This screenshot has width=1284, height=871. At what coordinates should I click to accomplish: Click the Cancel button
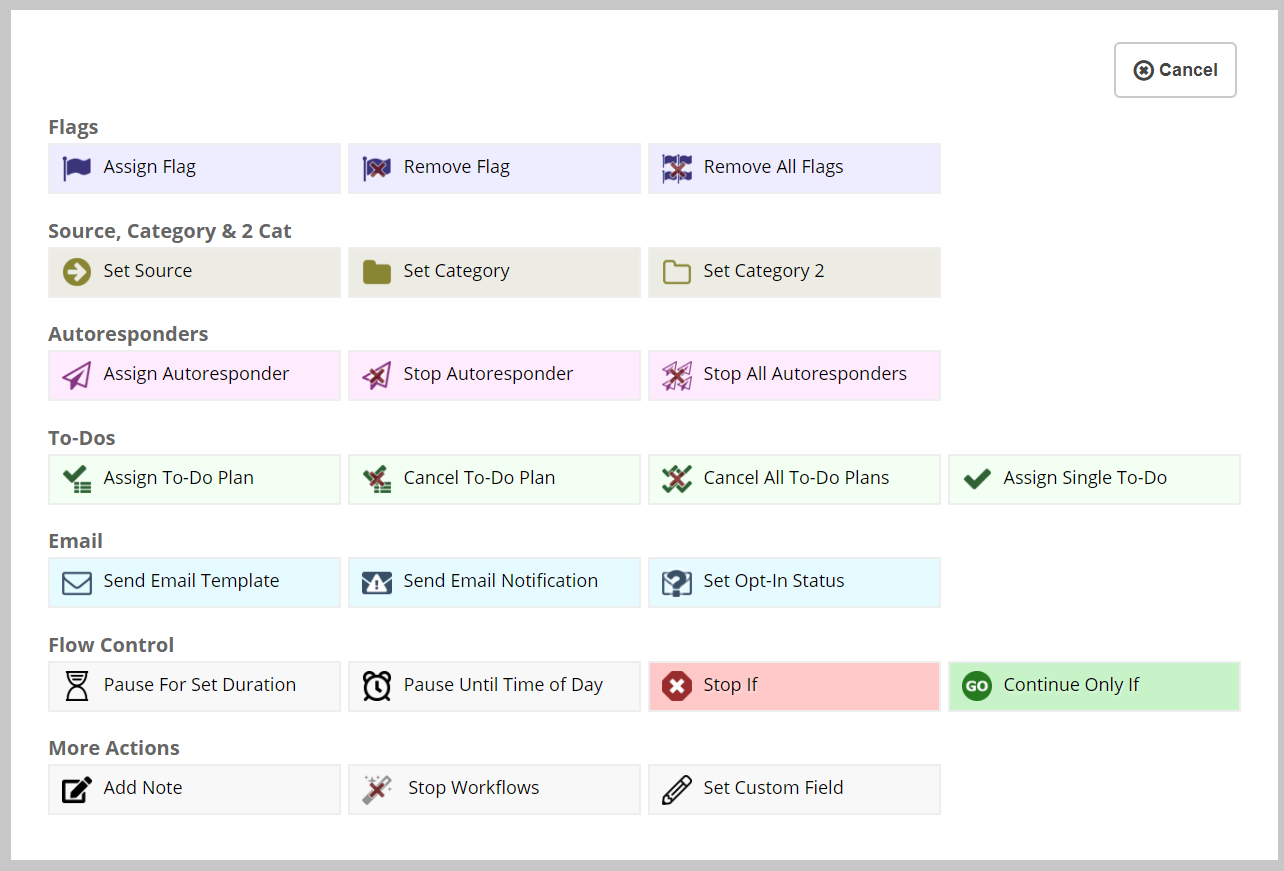pos(1175,69)
